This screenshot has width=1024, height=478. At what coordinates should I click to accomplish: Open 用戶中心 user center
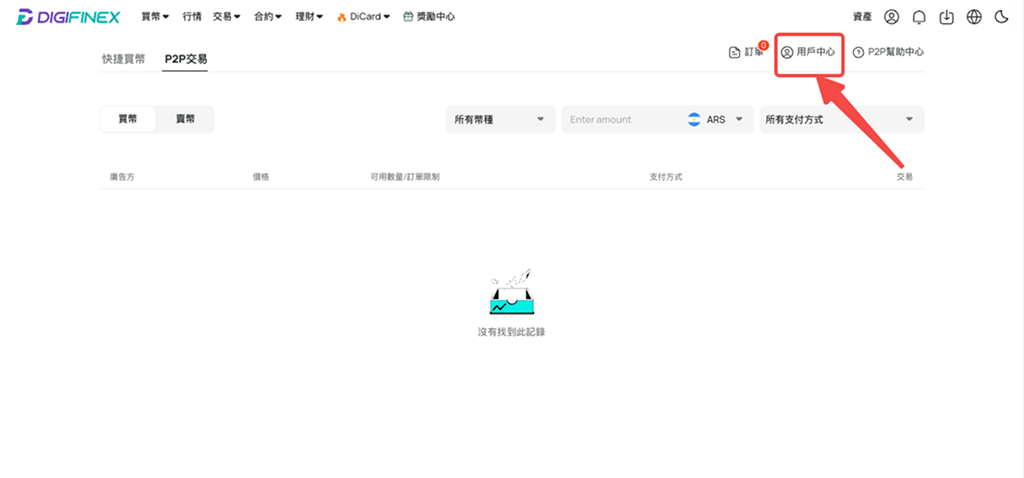click(x=808, y=52)
